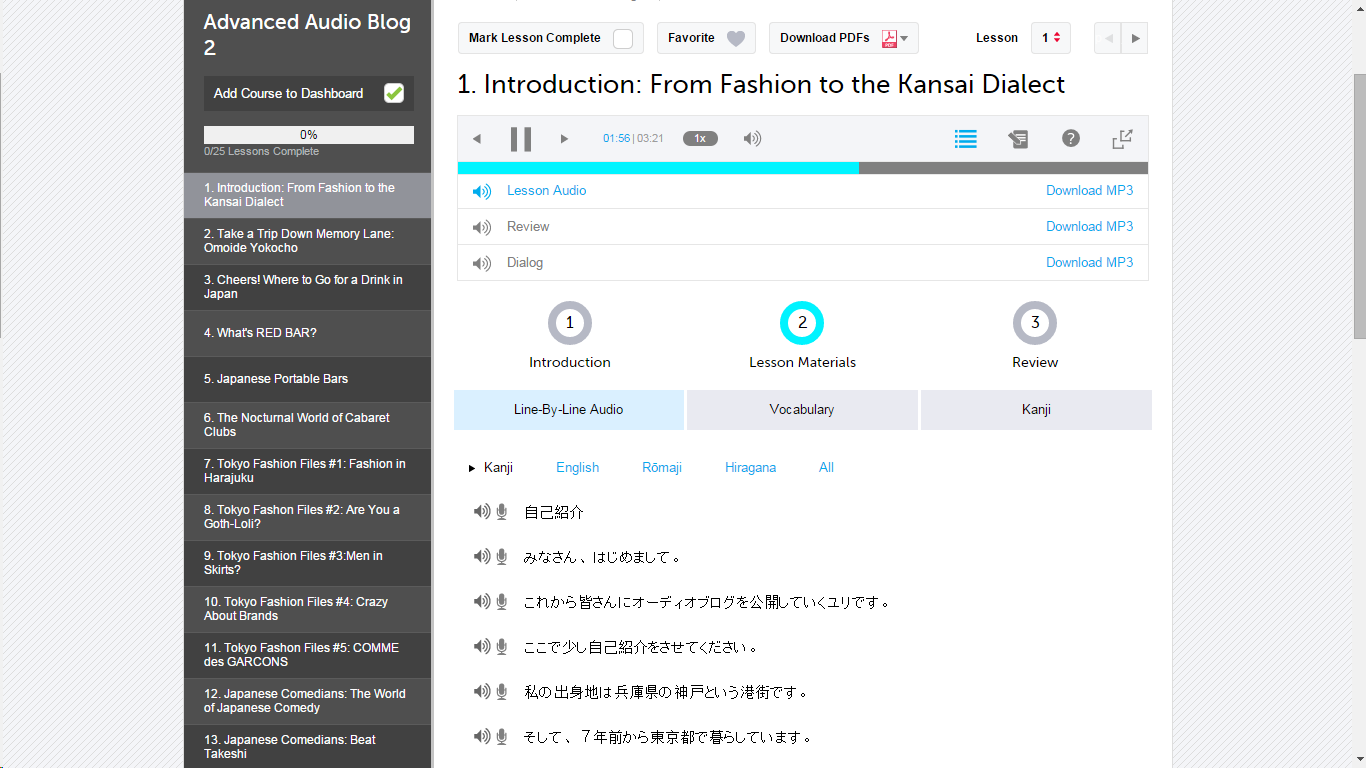Play the Dialog track speaker icon
The height and width of the screenshot is (768, 1366).
[481, 263]
